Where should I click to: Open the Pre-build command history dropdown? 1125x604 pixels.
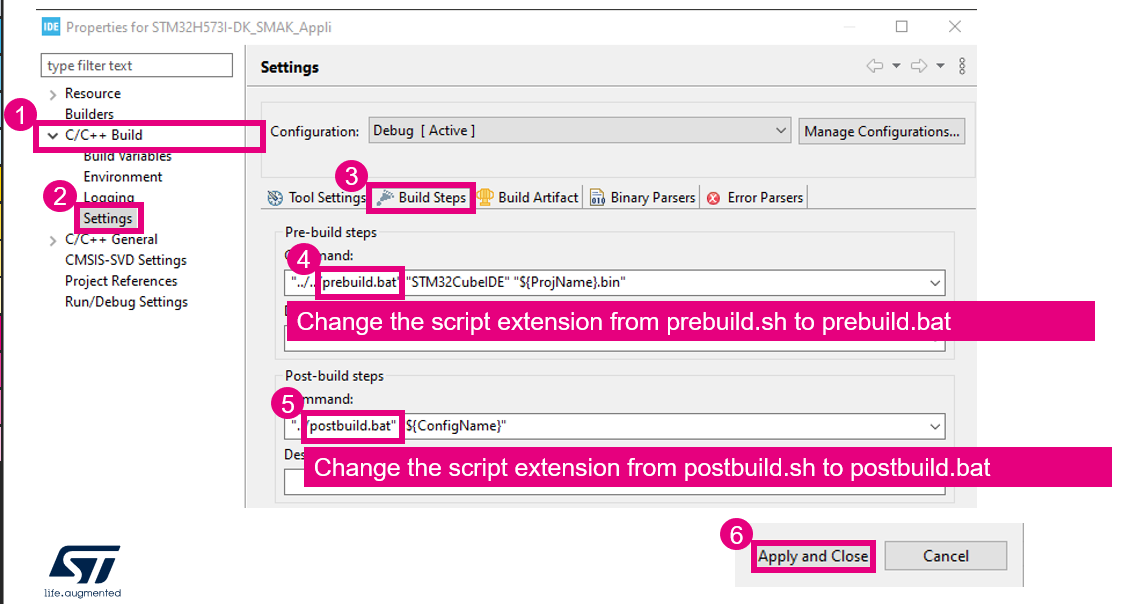[933, 282]
